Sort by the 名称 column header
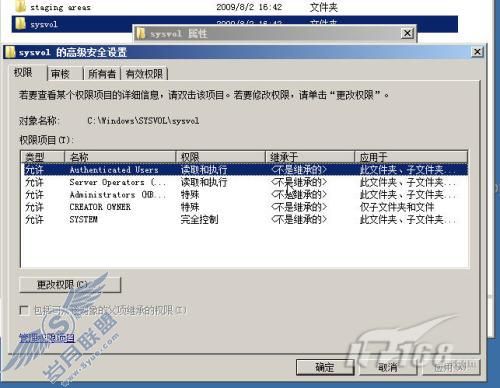Screen dimensions: 500x388 pyautogui.click(x=120, y=157)
